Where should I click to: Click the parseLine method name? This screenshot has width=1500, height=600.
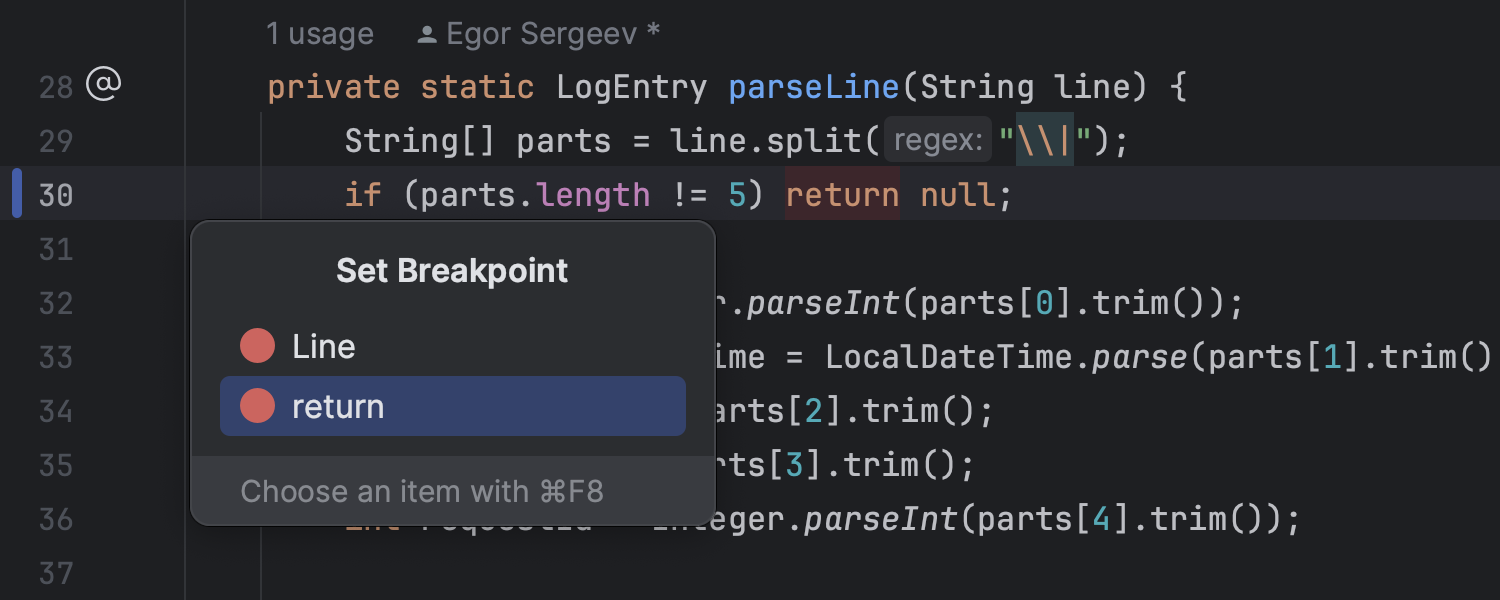tap(814, 87)
